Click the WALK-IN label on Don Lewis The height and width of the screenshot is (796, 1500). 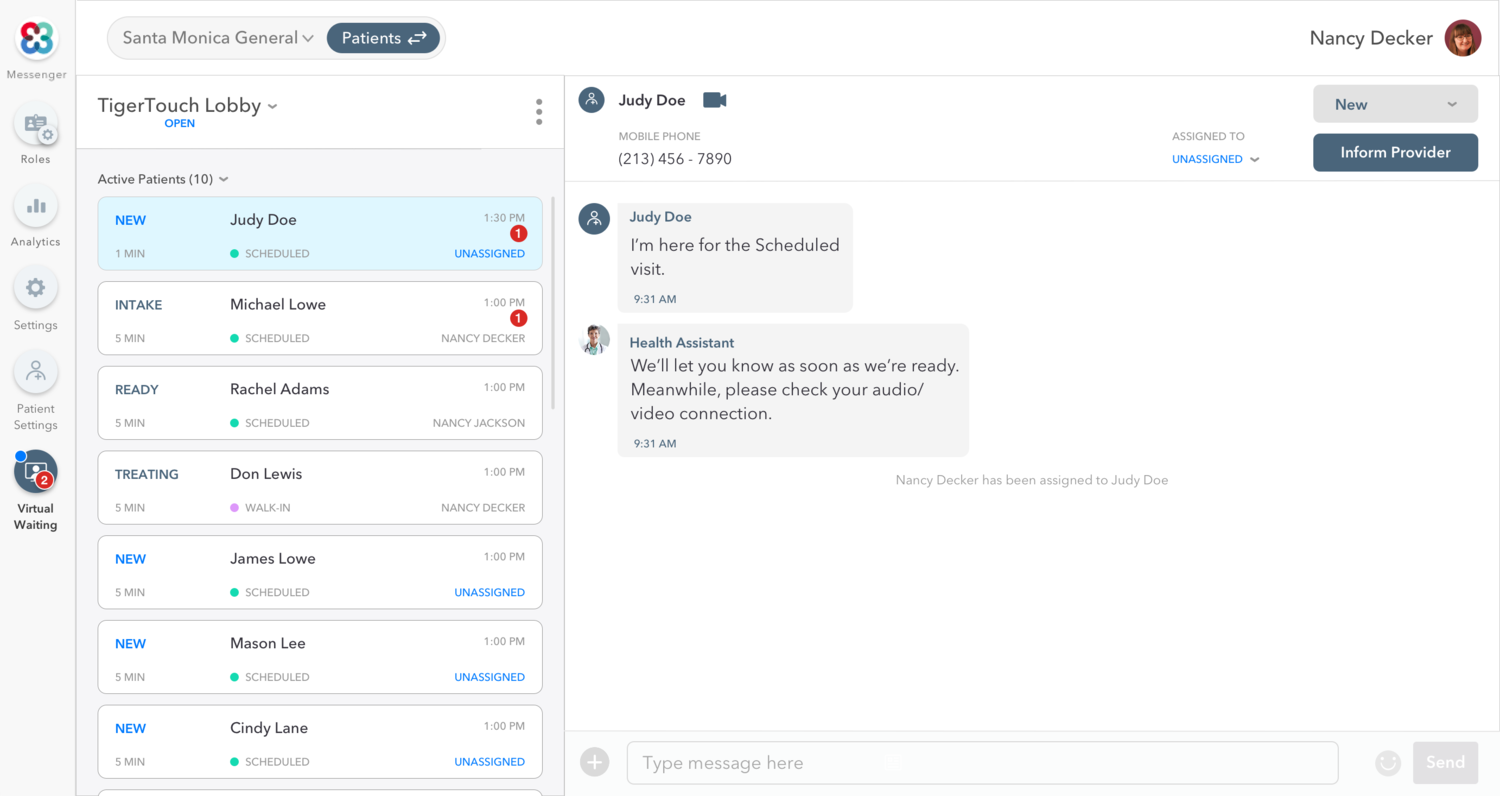point(268,508)
